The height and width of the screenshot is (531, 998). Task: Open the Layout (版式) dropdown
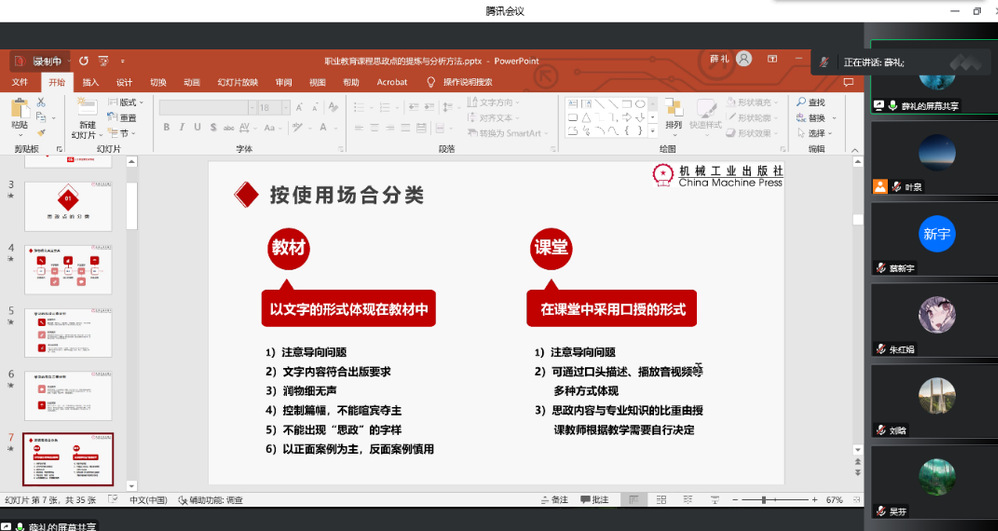click(x=130, y=102)
